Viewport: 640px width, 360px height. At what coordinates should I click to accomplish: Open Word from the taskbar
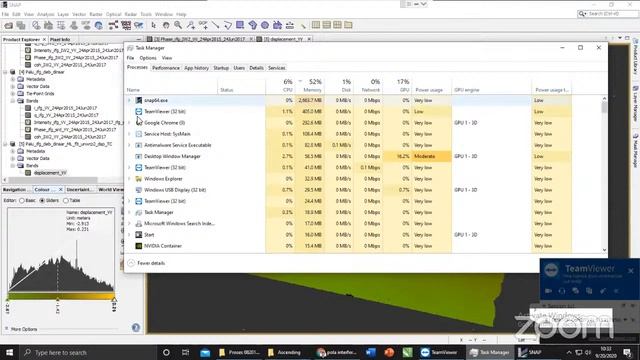pos(371,352)
